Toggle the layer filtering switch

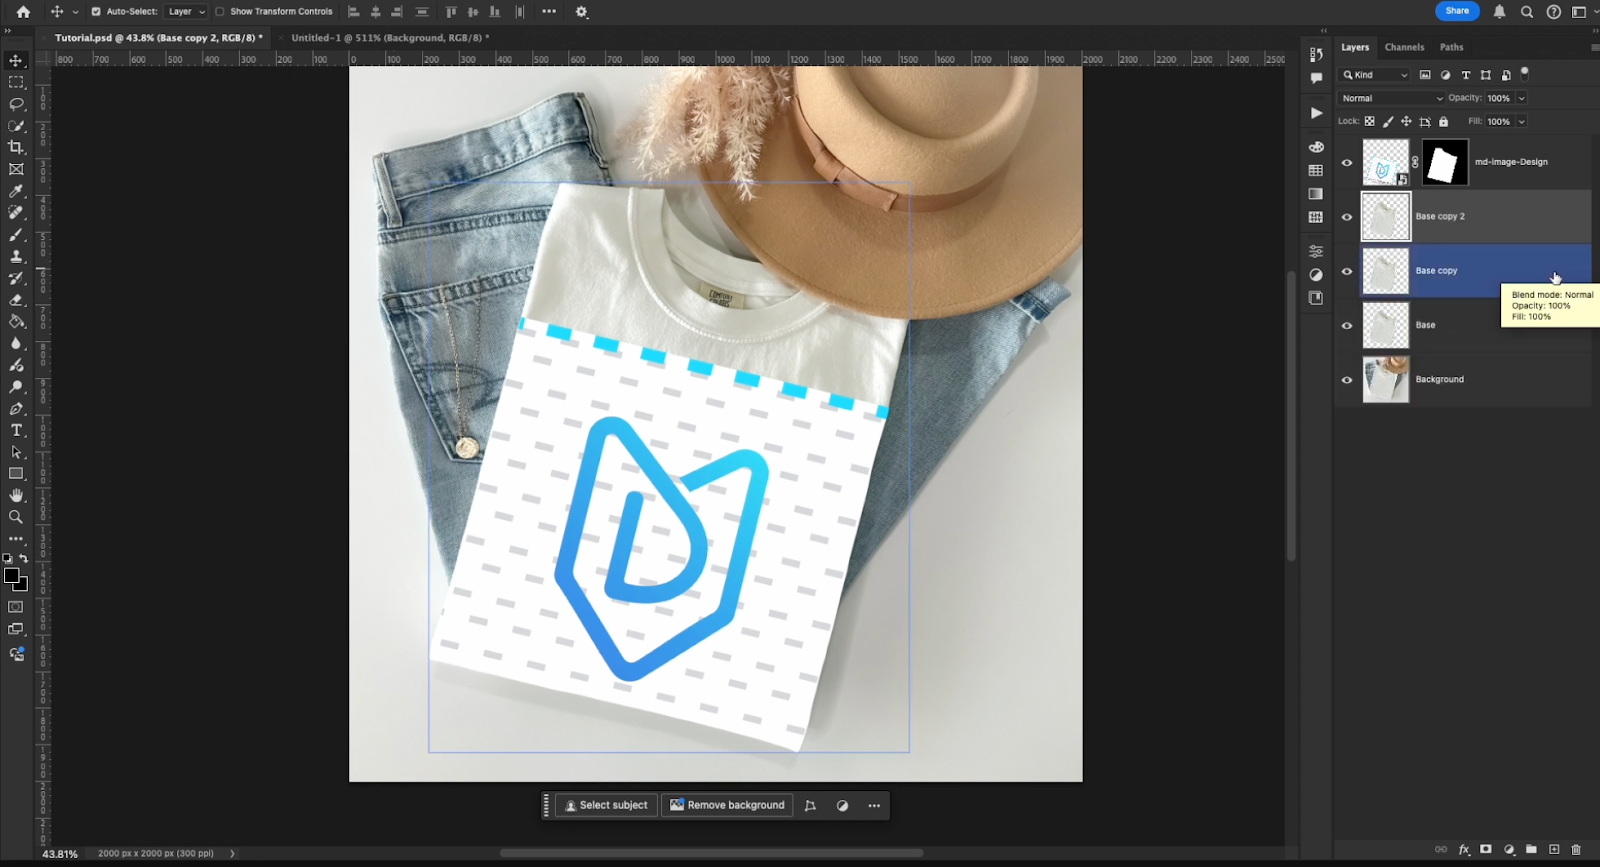pos(1525,73)
